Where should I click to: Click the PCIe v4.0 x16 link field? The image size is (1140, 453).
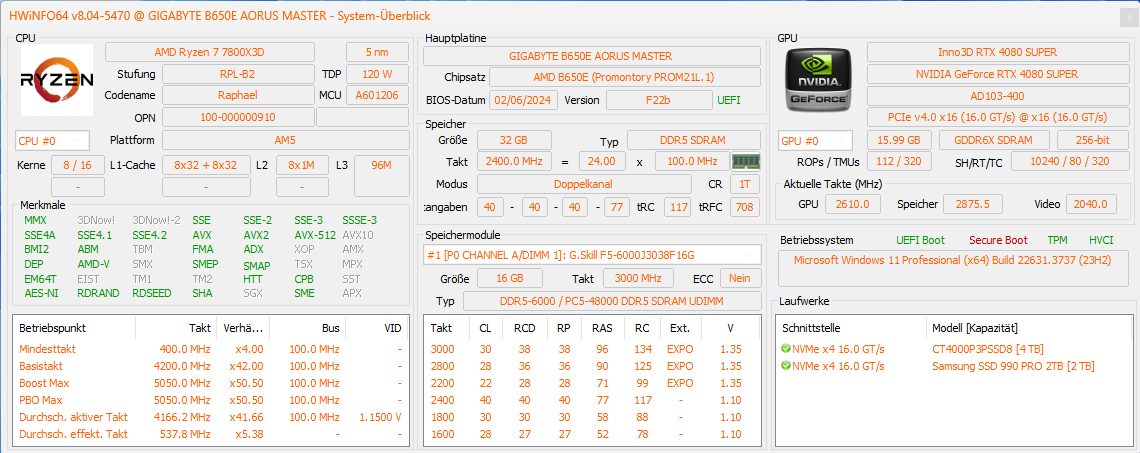[997, 117]
